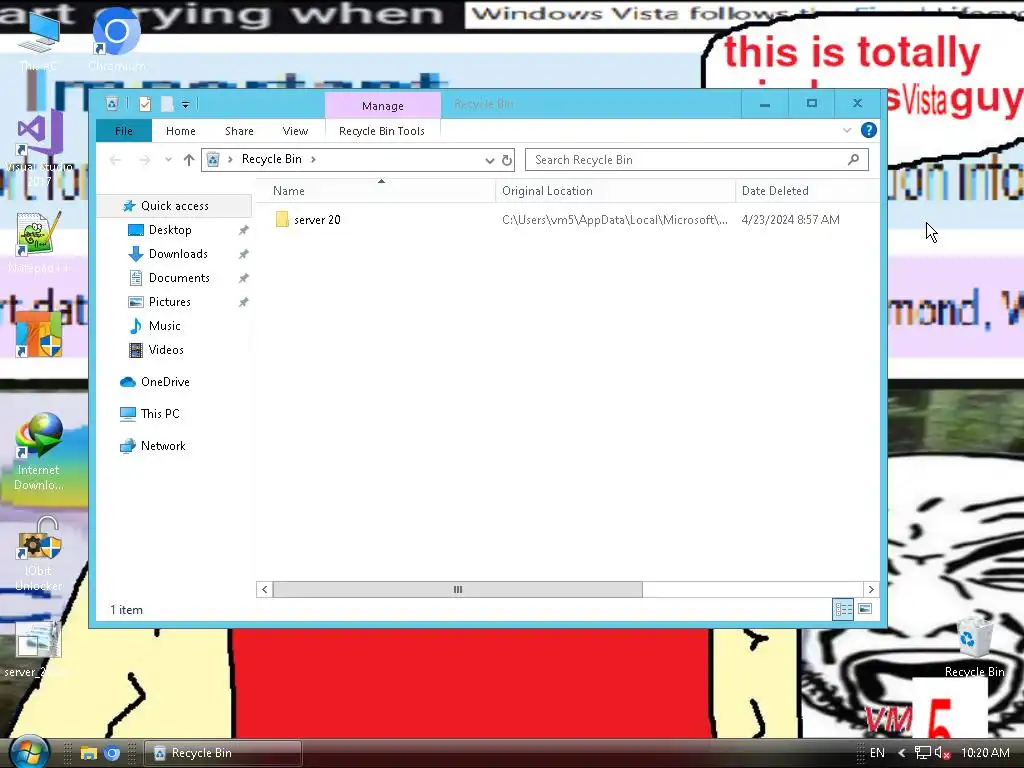Click the EN language indicator
The height and width of the screenshot is (768, 1024).
tap(877, 753)
